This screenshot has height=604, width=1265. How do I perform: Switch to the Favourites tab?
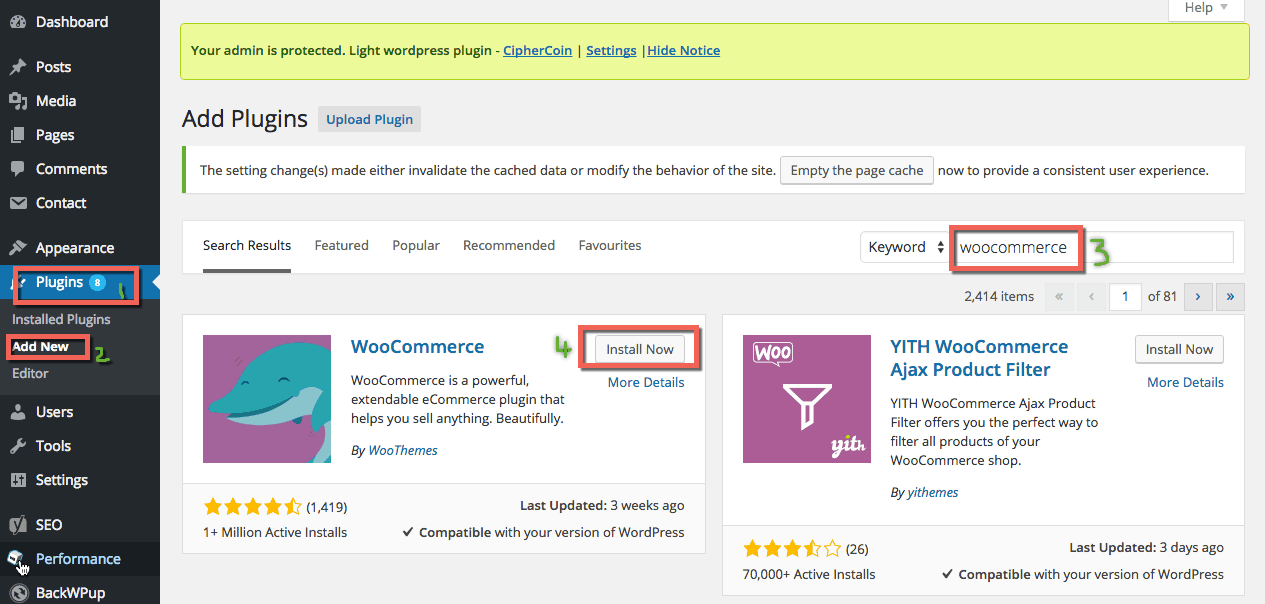pos(610,246)
